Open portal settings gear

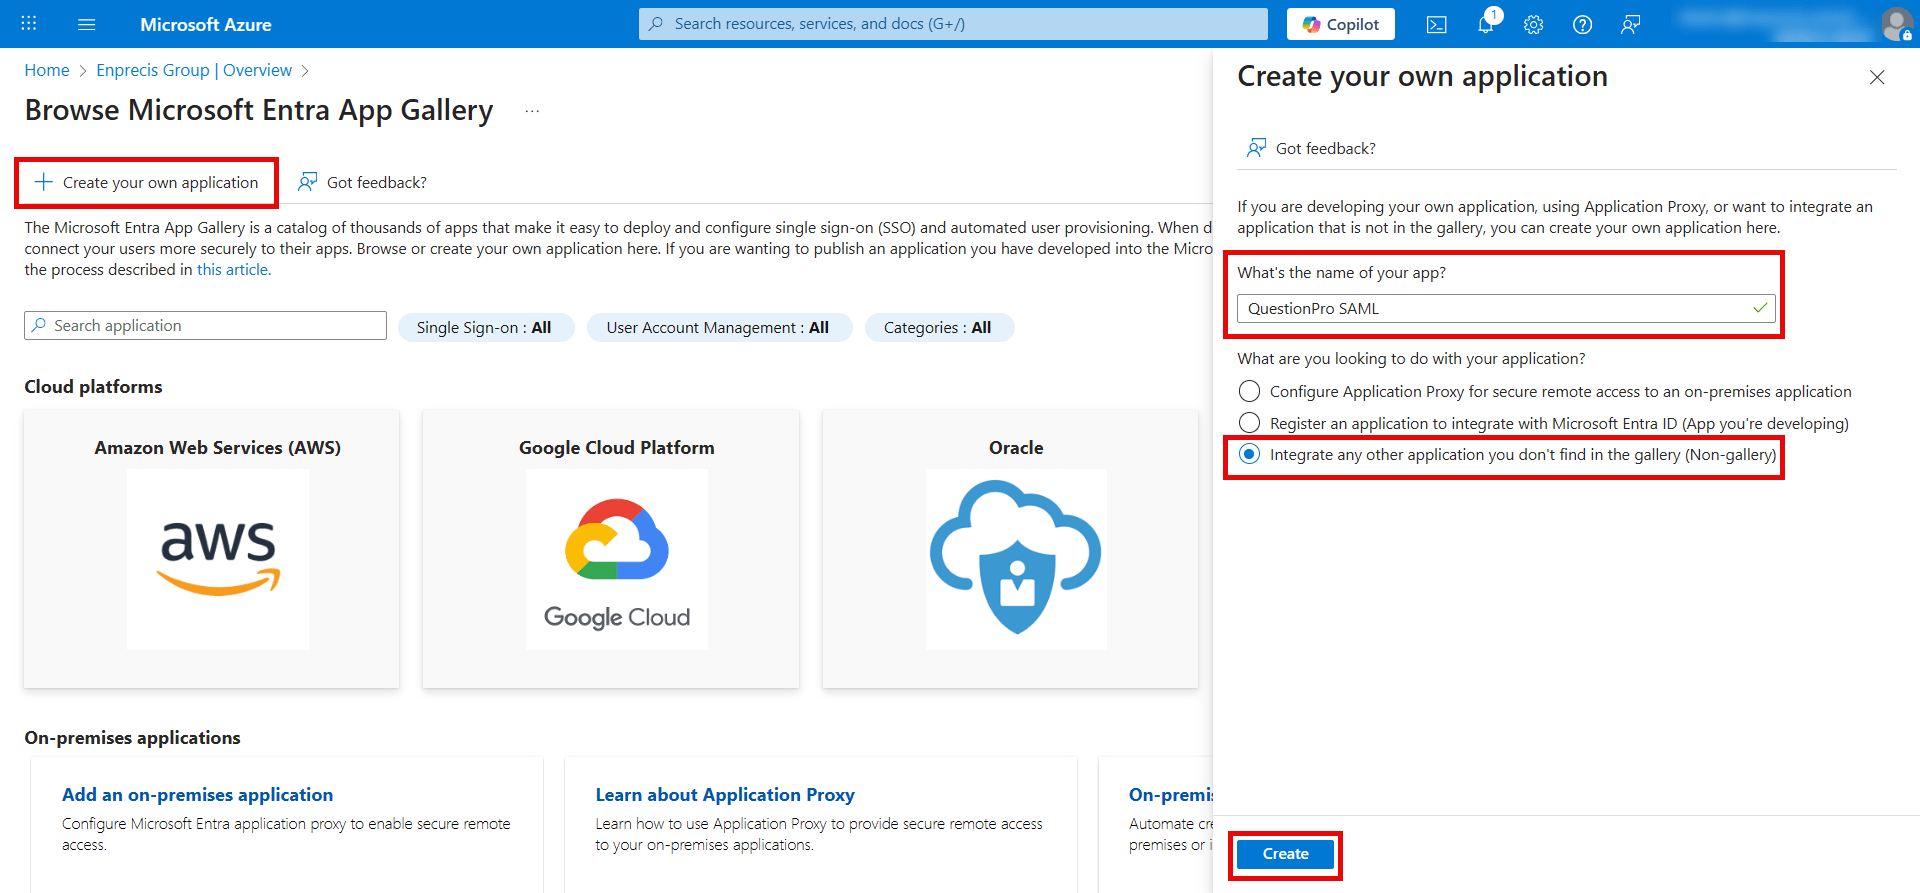click(1534, 24)
